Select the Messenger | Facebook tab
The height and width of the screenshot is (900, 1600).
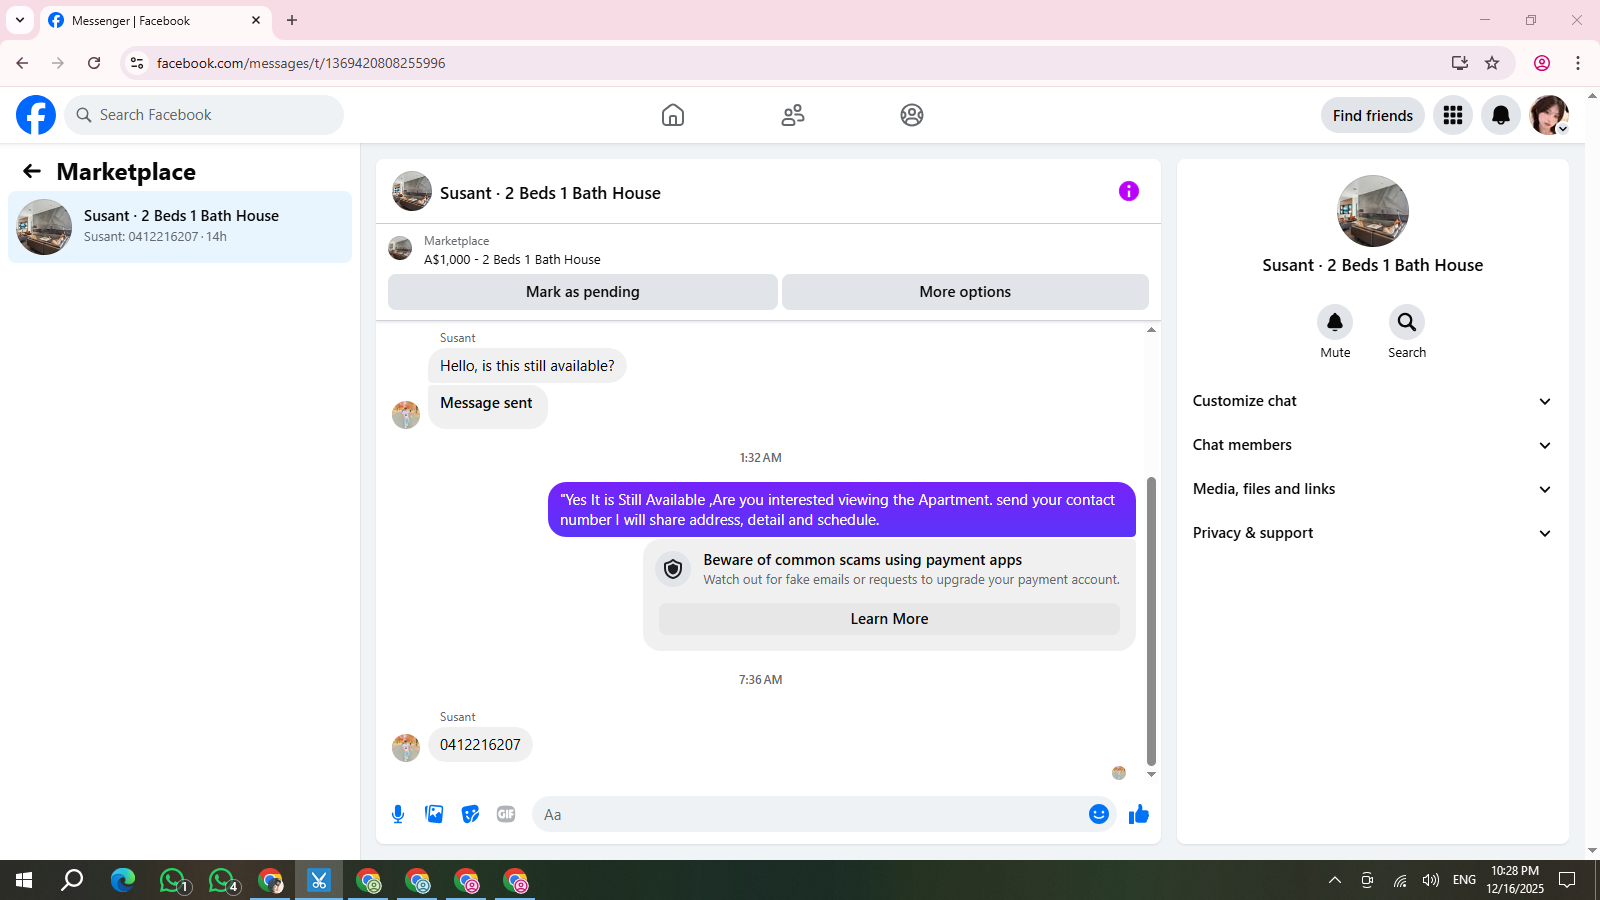point(155,20)
